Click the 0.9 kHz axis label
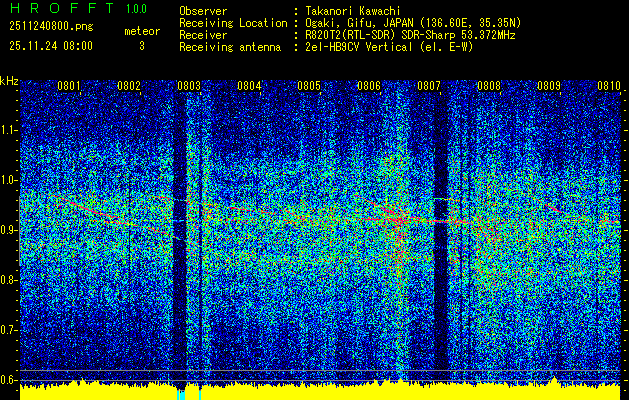The height and width of the screenshot is (400, 629). (8, 230)
